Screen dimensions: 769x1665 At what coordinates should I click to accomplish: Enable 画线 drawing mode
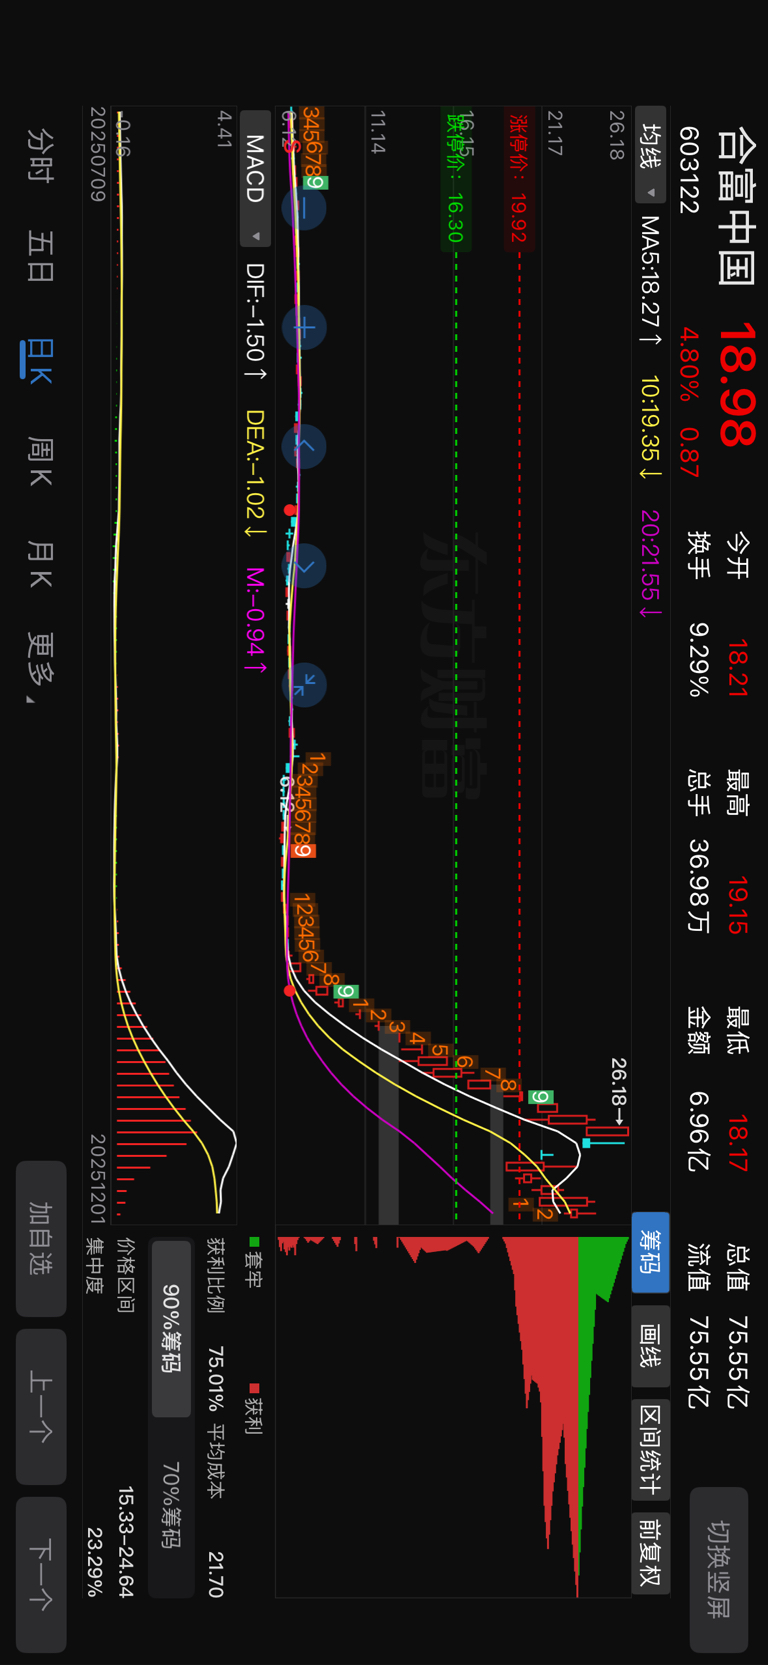pos(651,1345)
